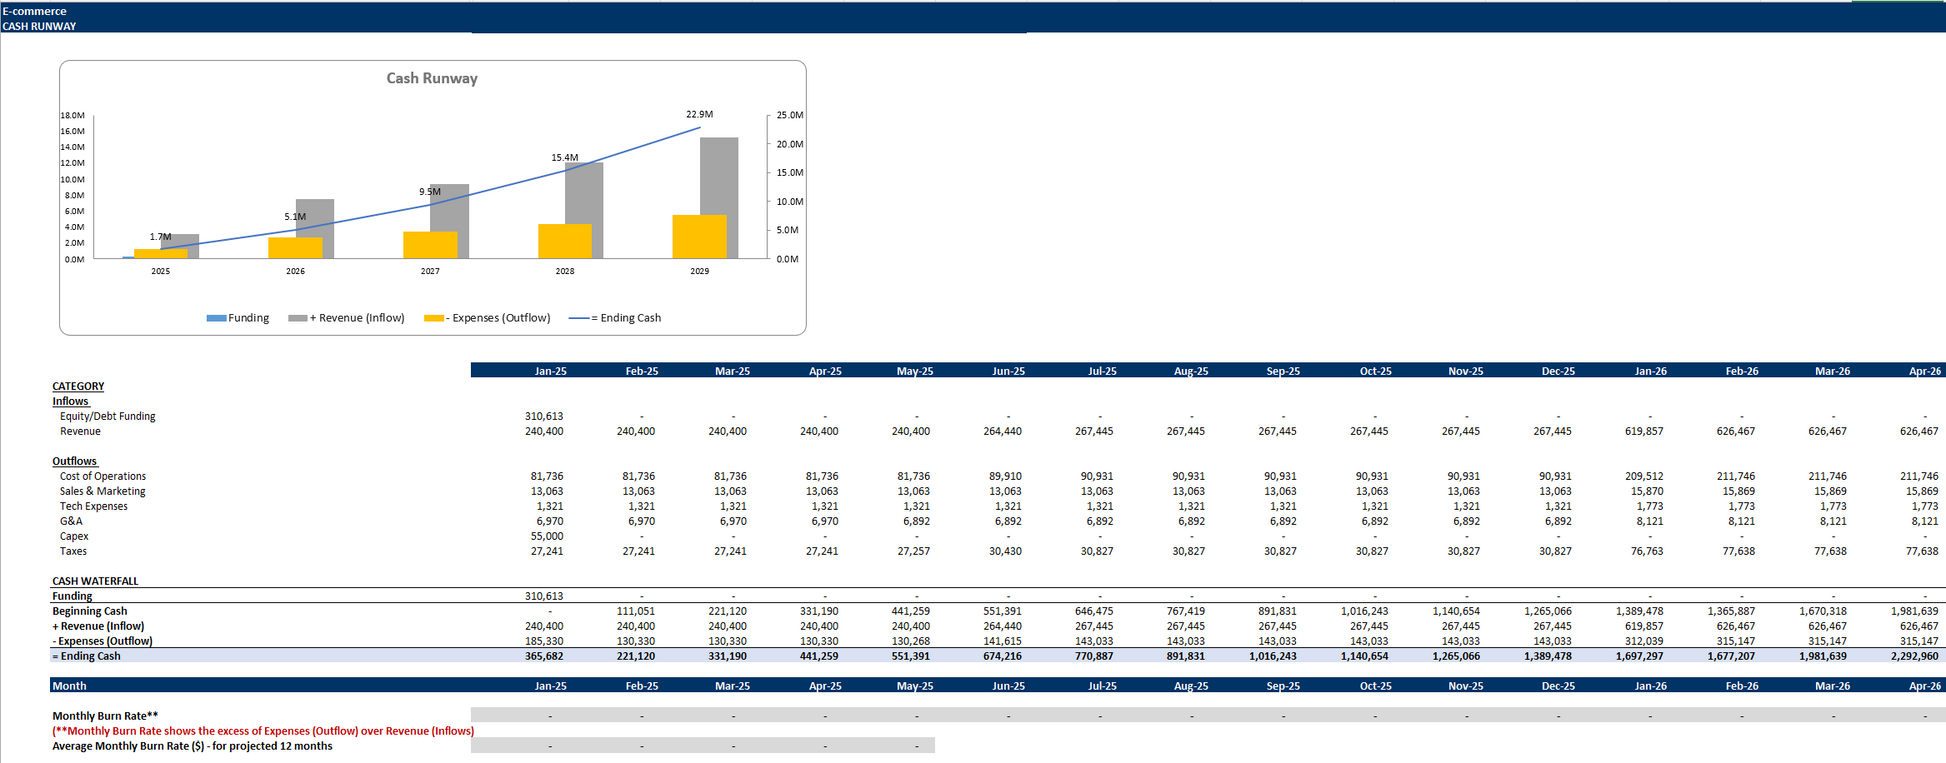Select the Funding legend entry in the chart
This screenshot has height=763, width=1946.
tap(238, 318)
